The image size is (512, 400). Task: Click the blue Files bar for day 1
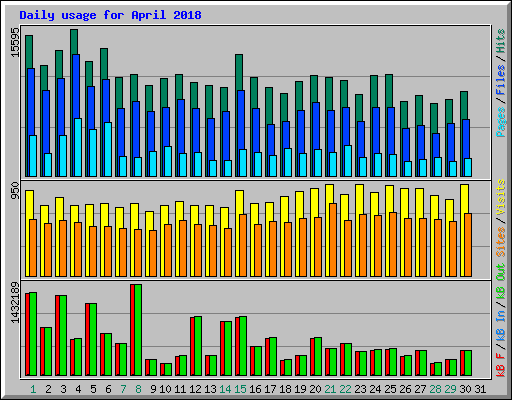tap(31, 102)
